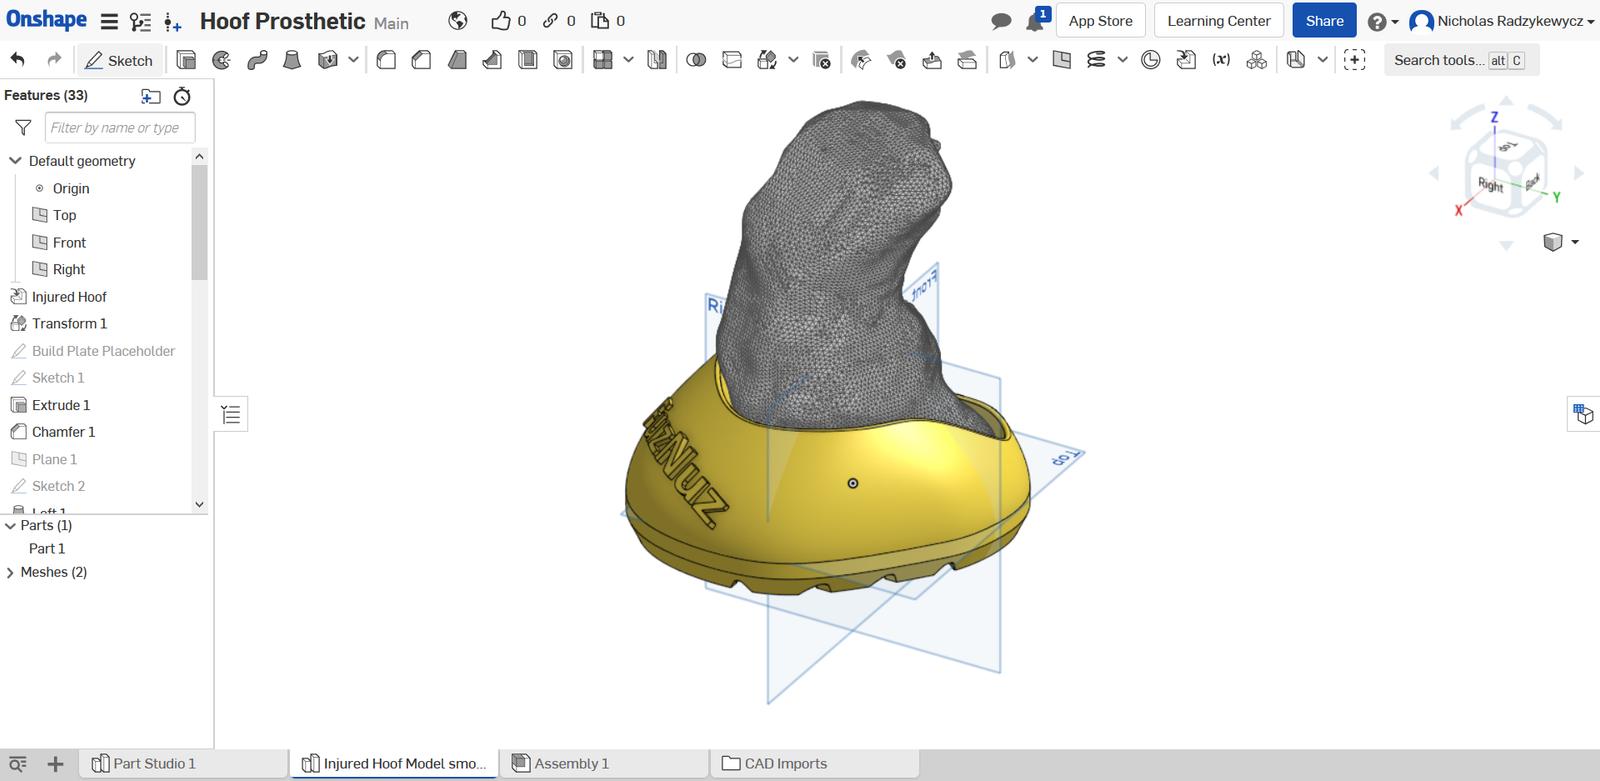Collapse the Default geometry group

[x=15, y=161]
